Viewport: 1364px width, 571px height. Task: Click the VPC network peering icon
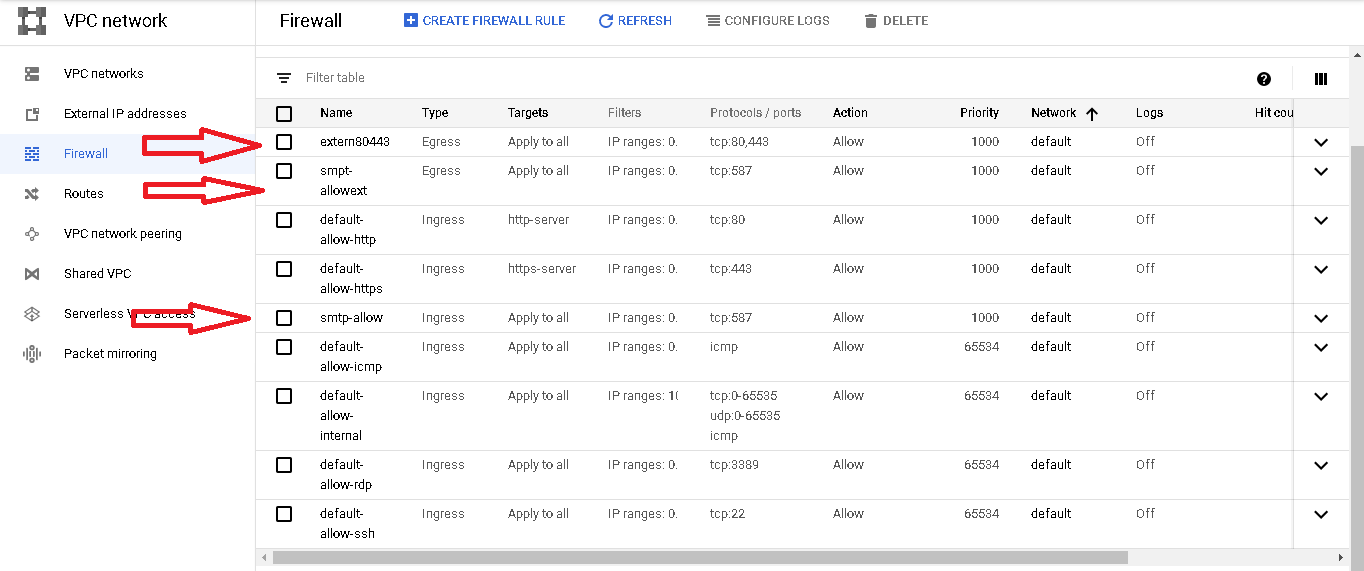32,234
